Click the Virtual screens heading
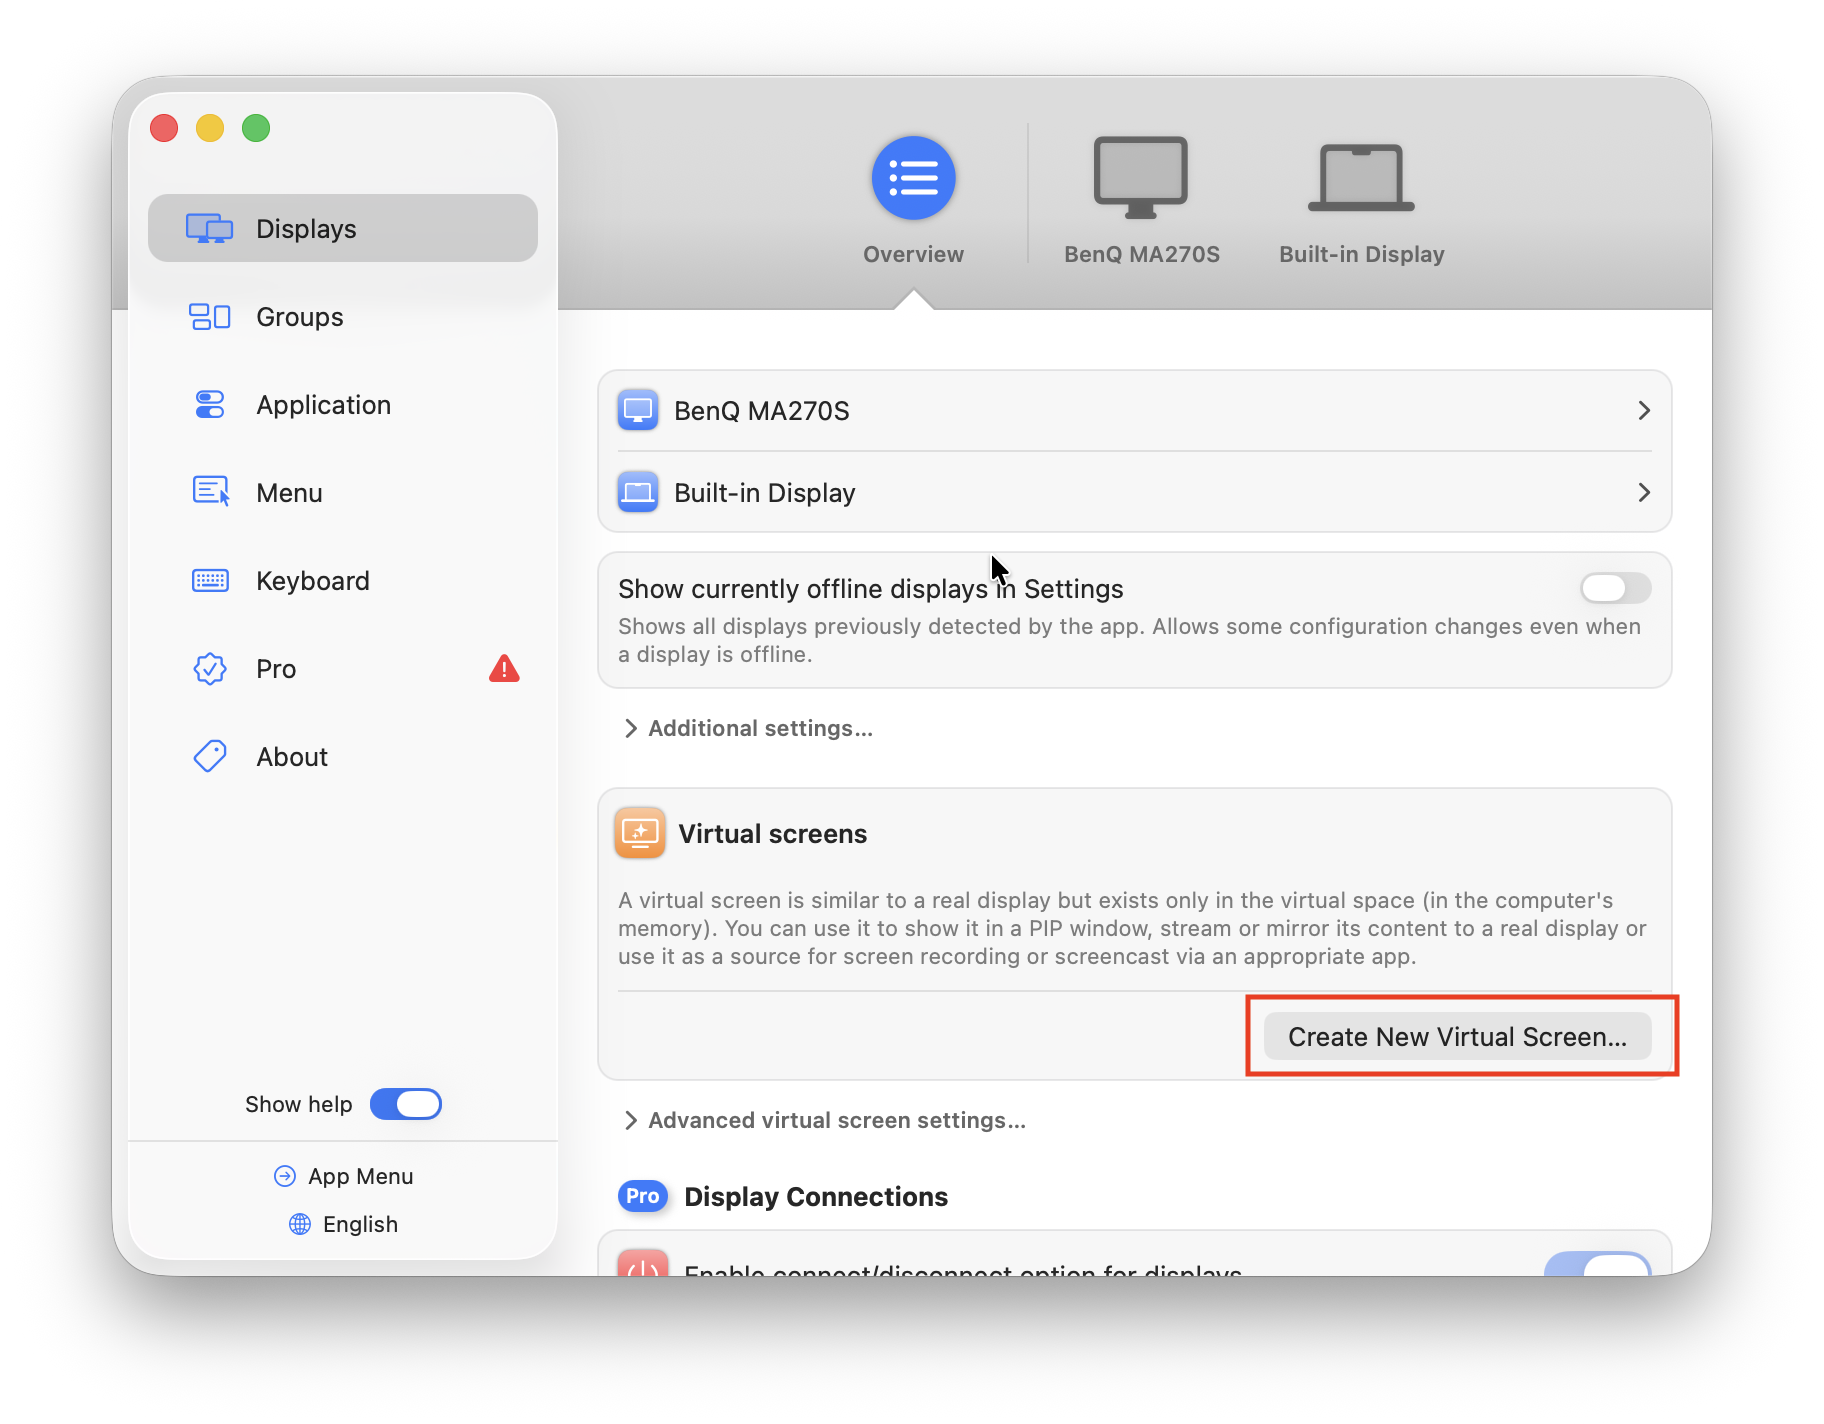Screen dimensions: 1824x1424 tap(773, 833)
